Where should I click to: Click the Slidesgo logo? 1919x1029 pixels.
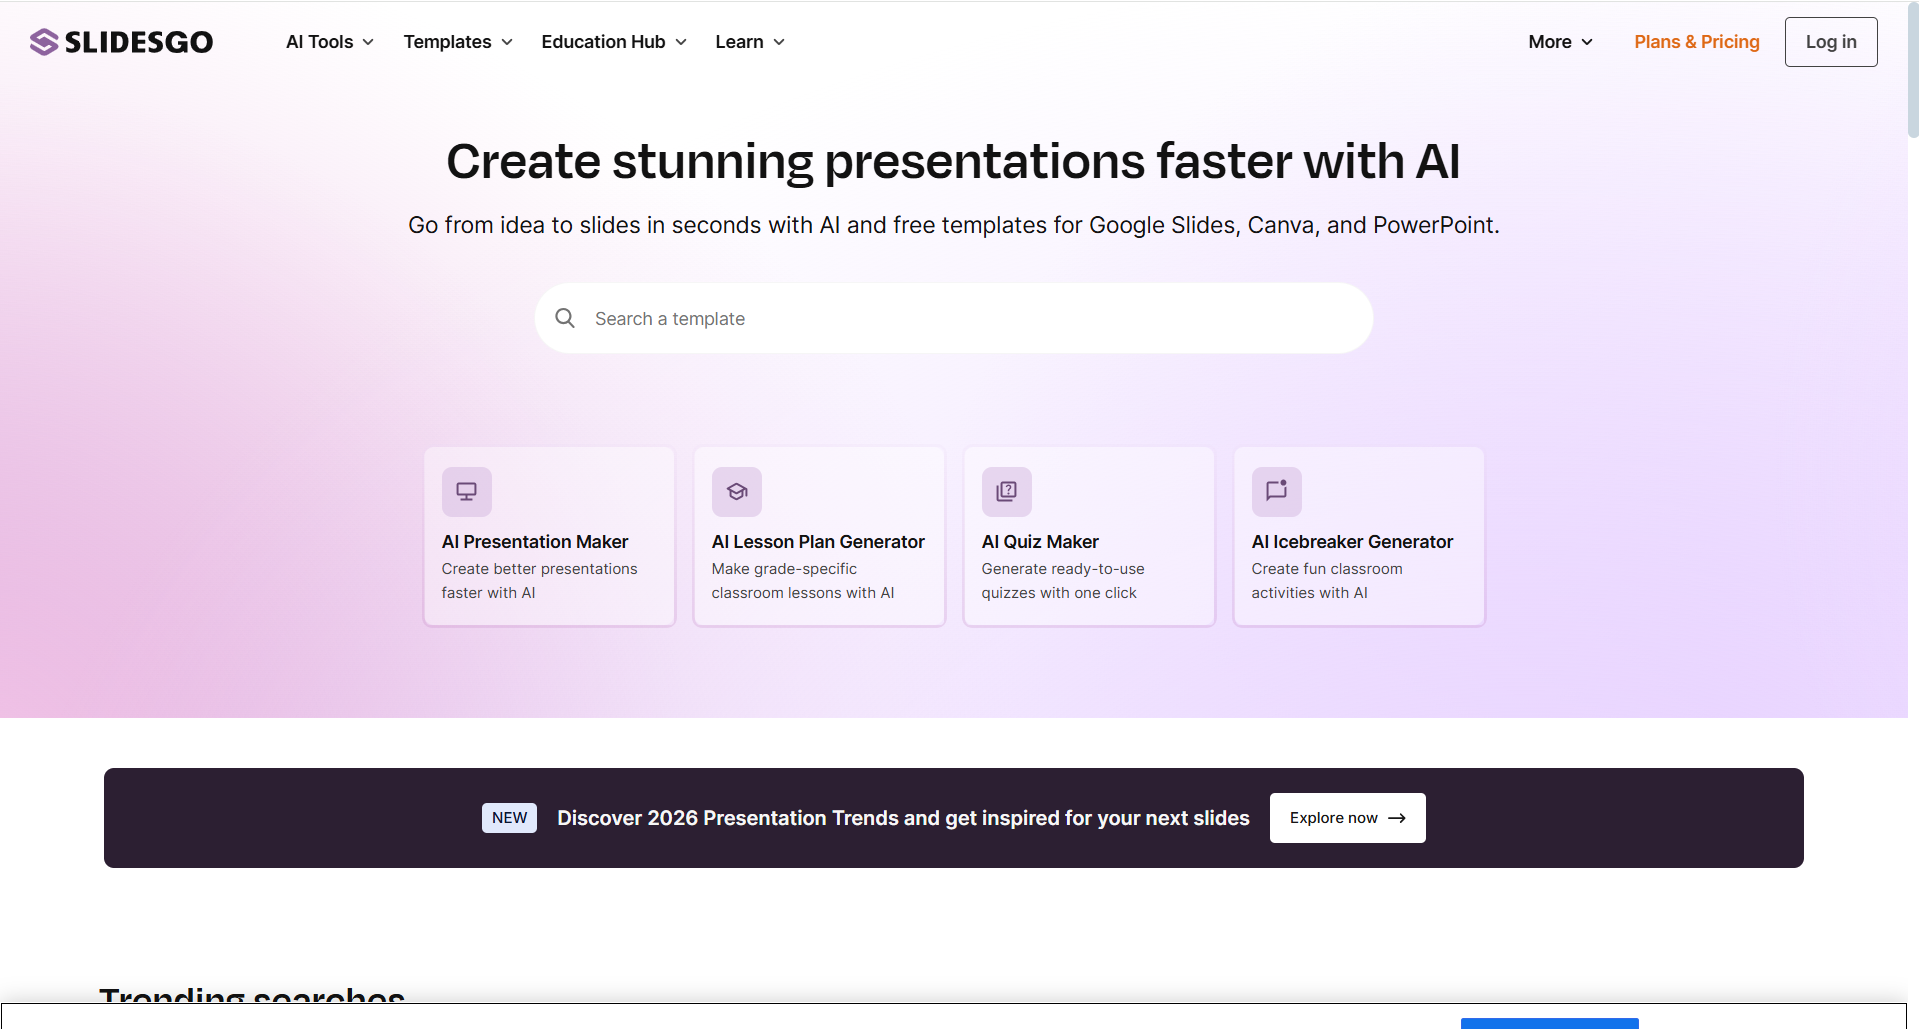point(121,42)
